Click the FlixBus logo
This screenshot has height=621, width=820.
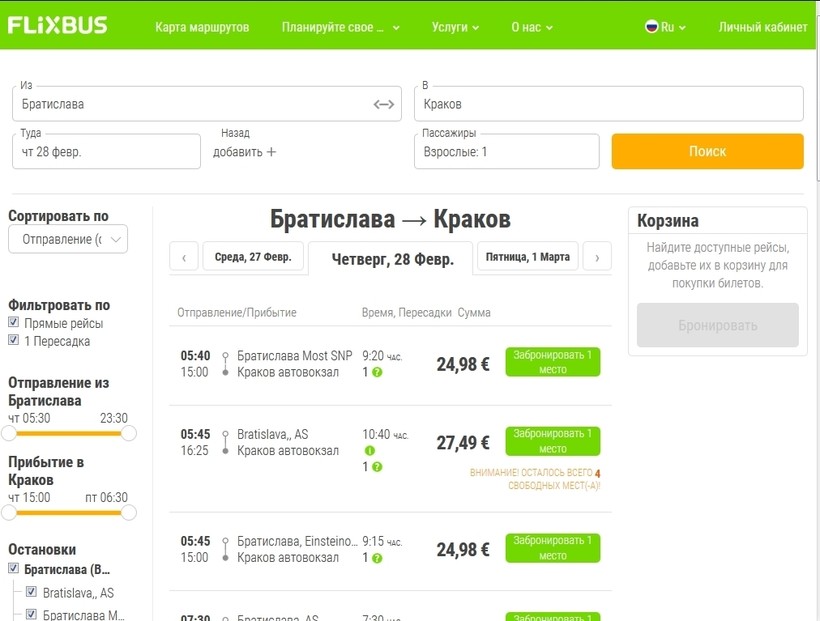[x=57, y=26]
